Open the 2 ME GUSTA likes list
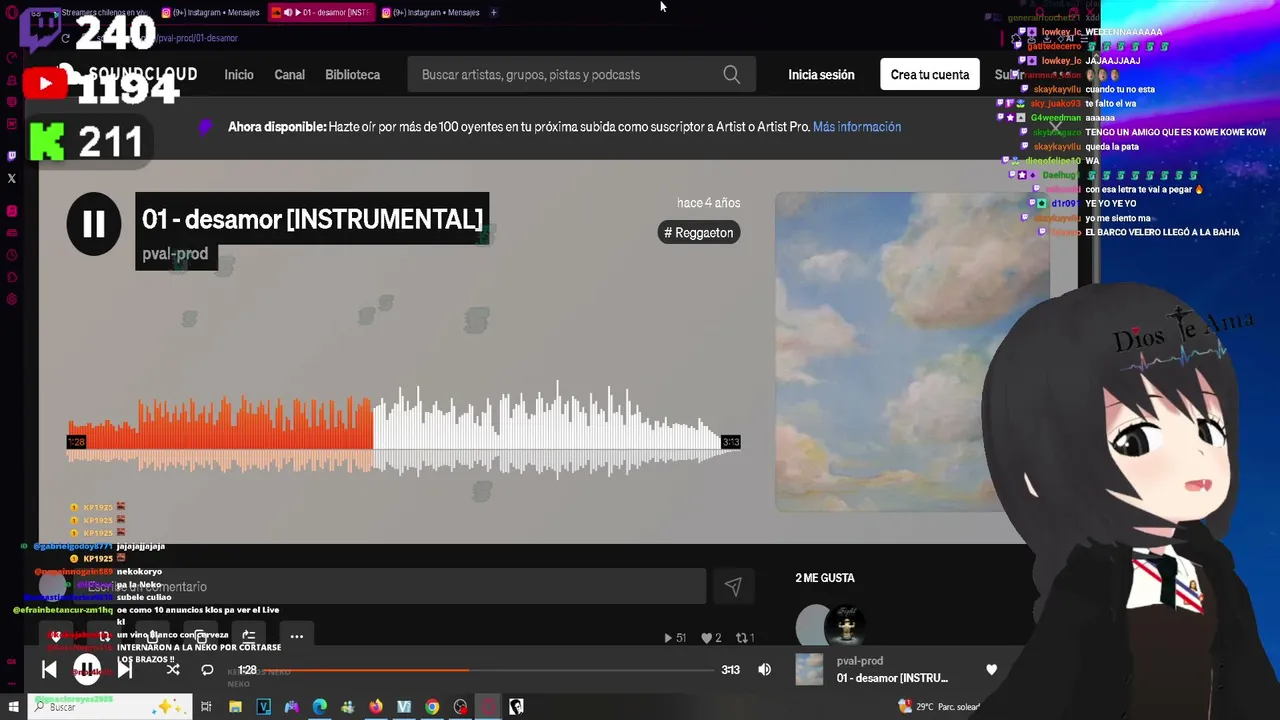The image size is (1280, 720). 825,578
